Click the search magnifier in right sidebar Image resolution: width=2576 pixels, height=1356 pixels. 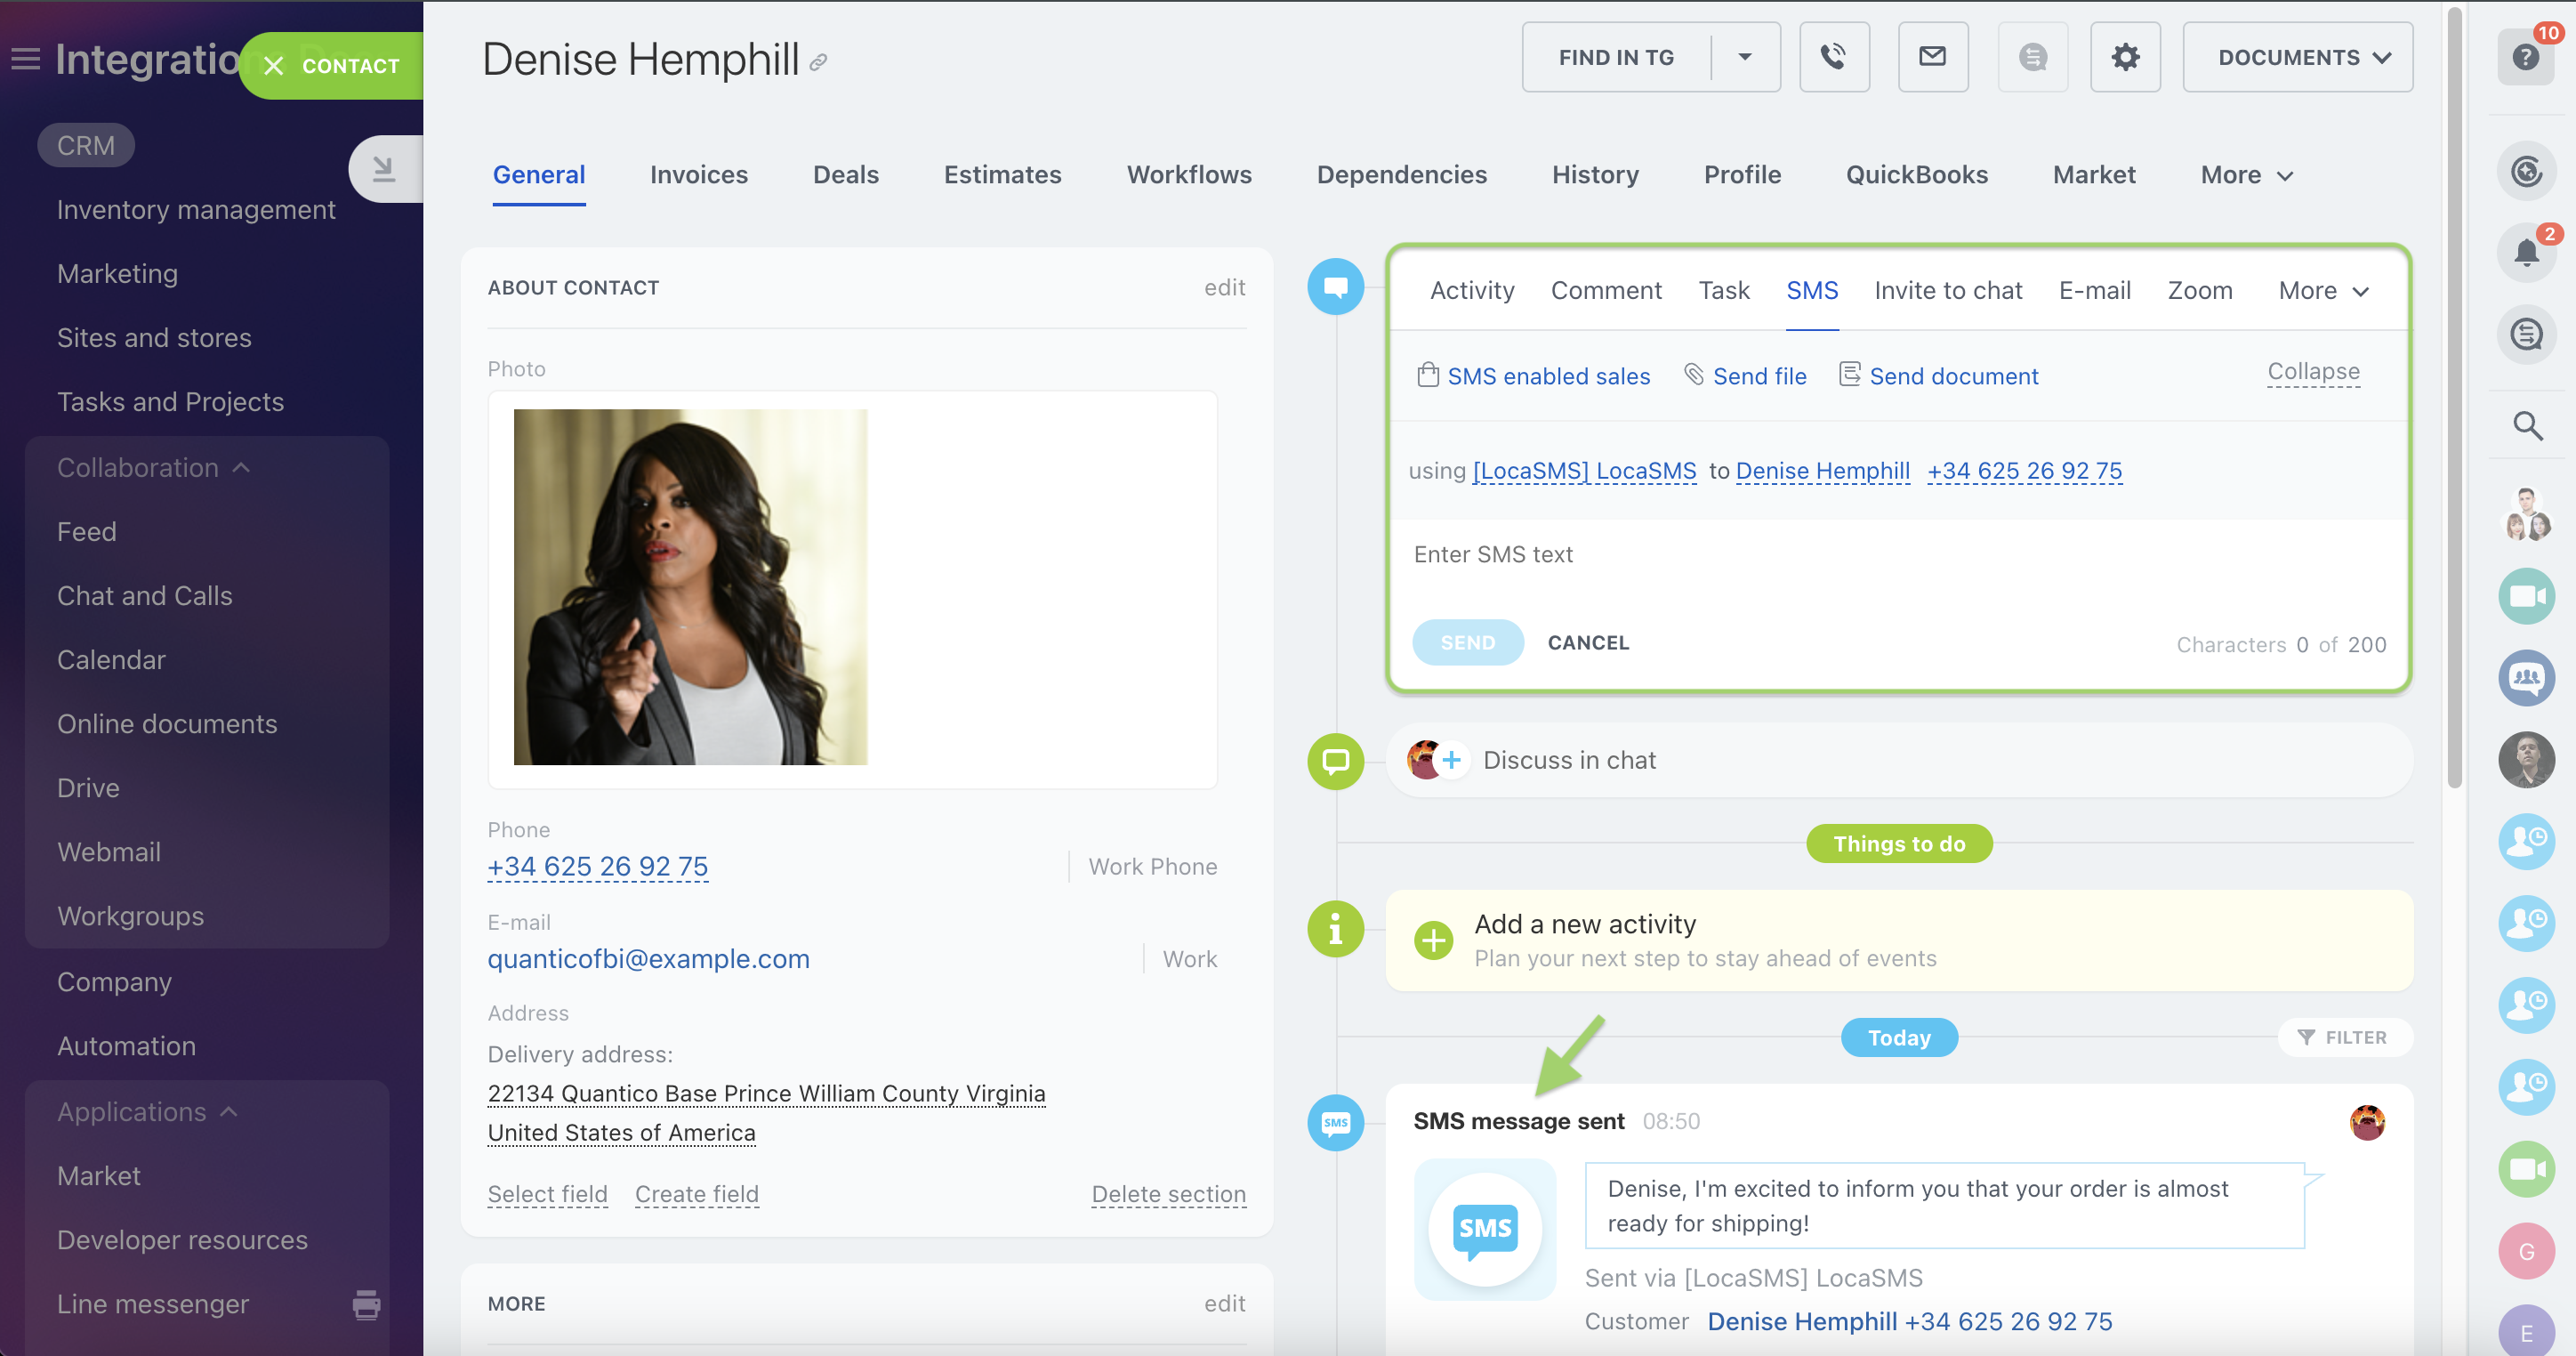[2527, 426]
